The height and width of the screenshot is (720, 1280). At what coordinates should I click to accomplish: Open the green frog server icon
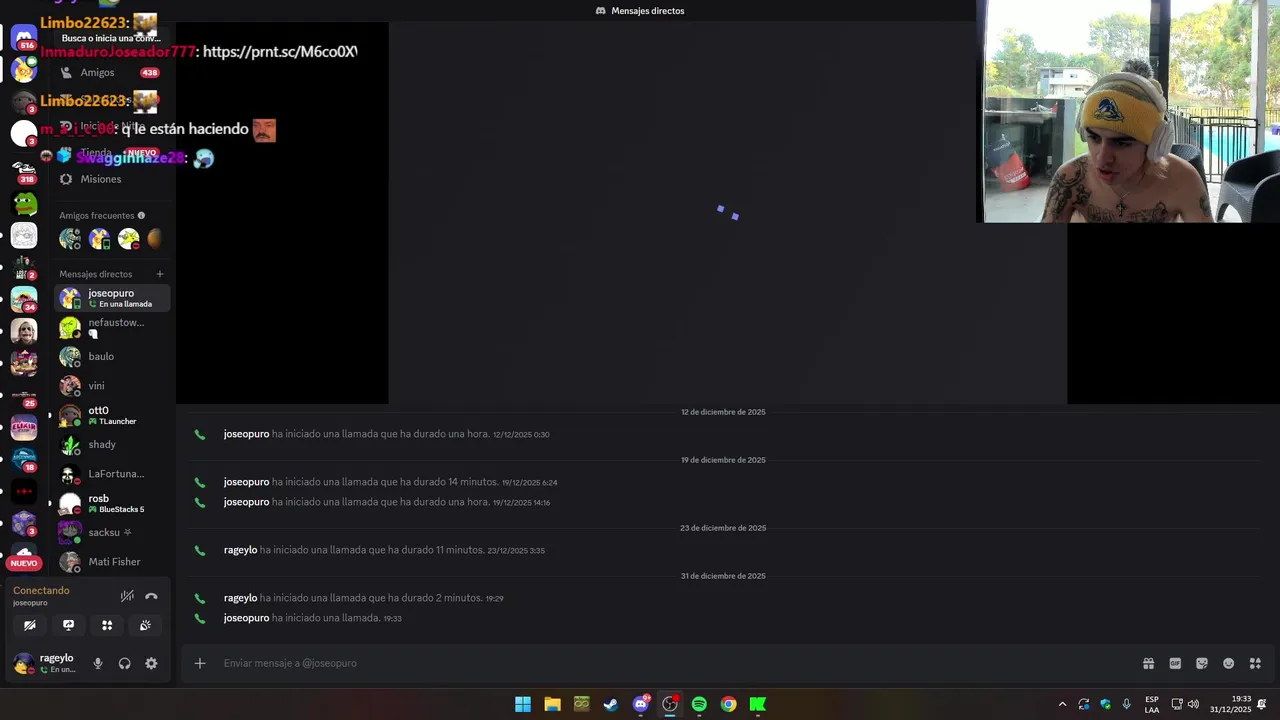click(24, 204)
